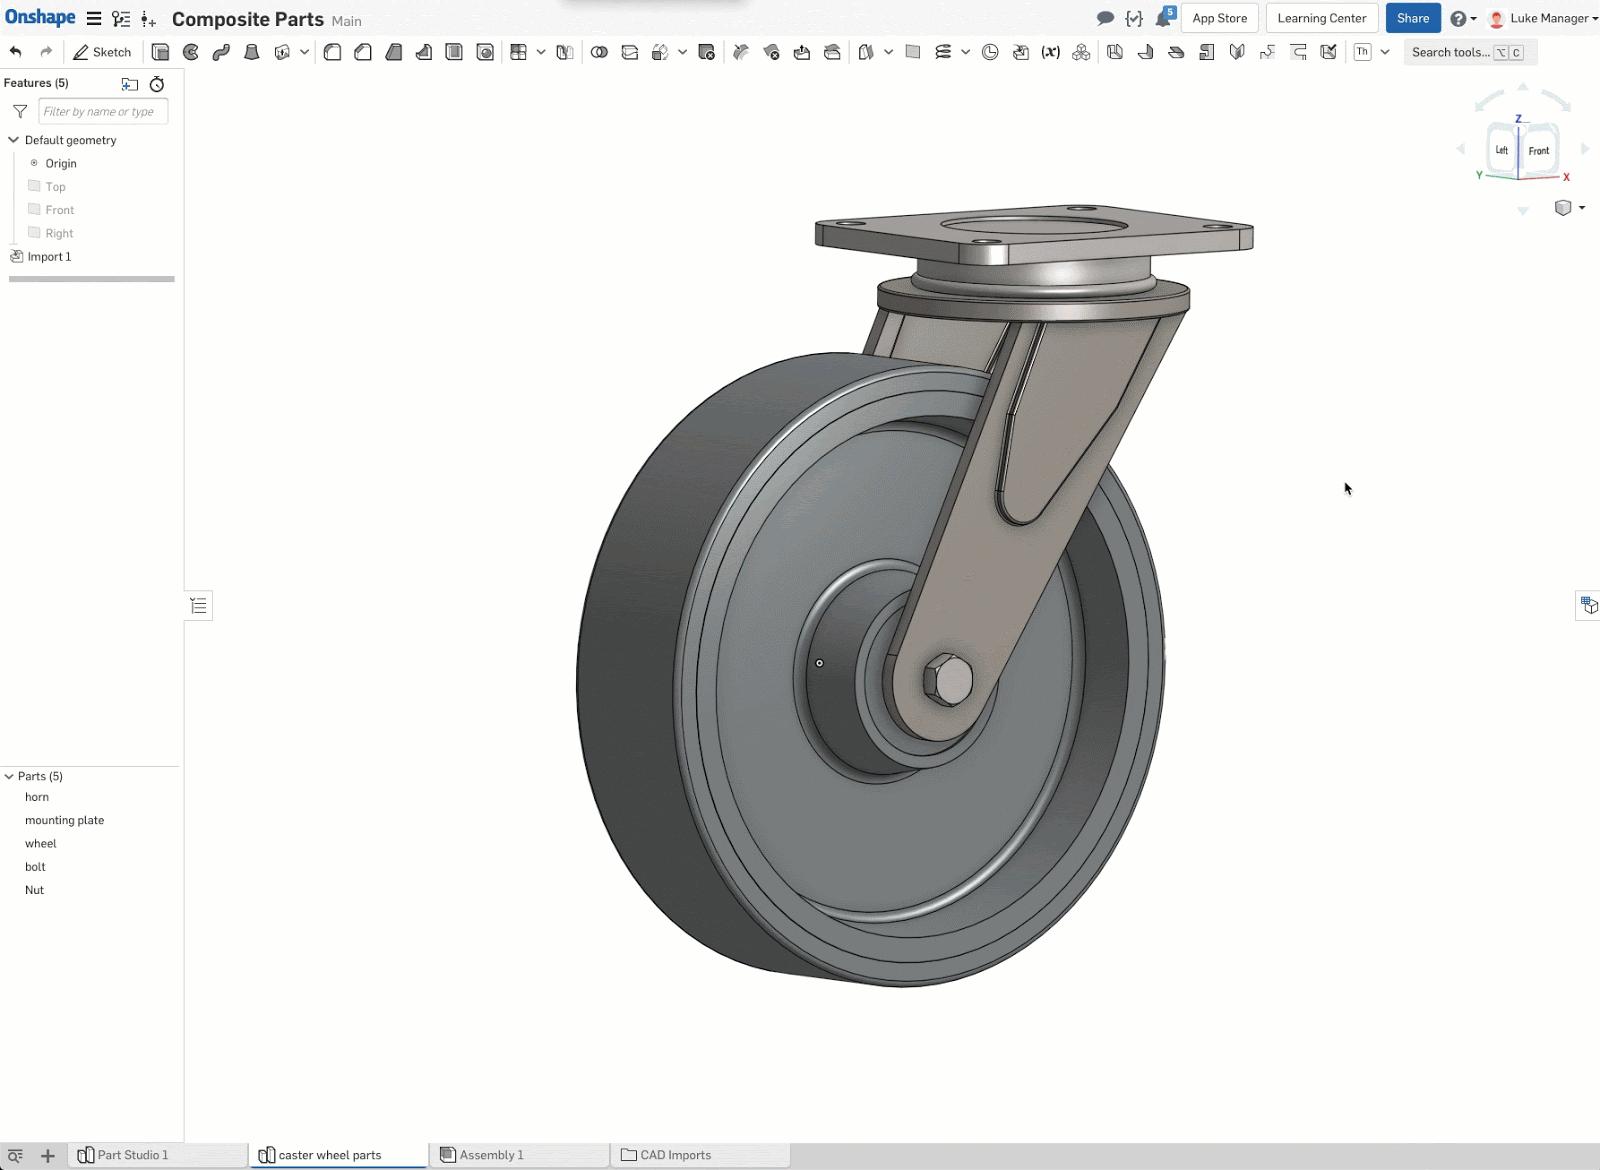Select the Extrude tool
The width and height of the screenshot is (1600, 1170).
coord(160,52)
